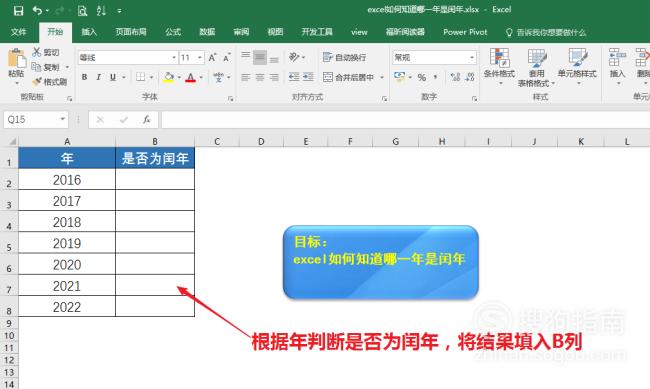The image size is (650, 389).
Task: Toggle Underline formatting
Action: click(113, 77)
